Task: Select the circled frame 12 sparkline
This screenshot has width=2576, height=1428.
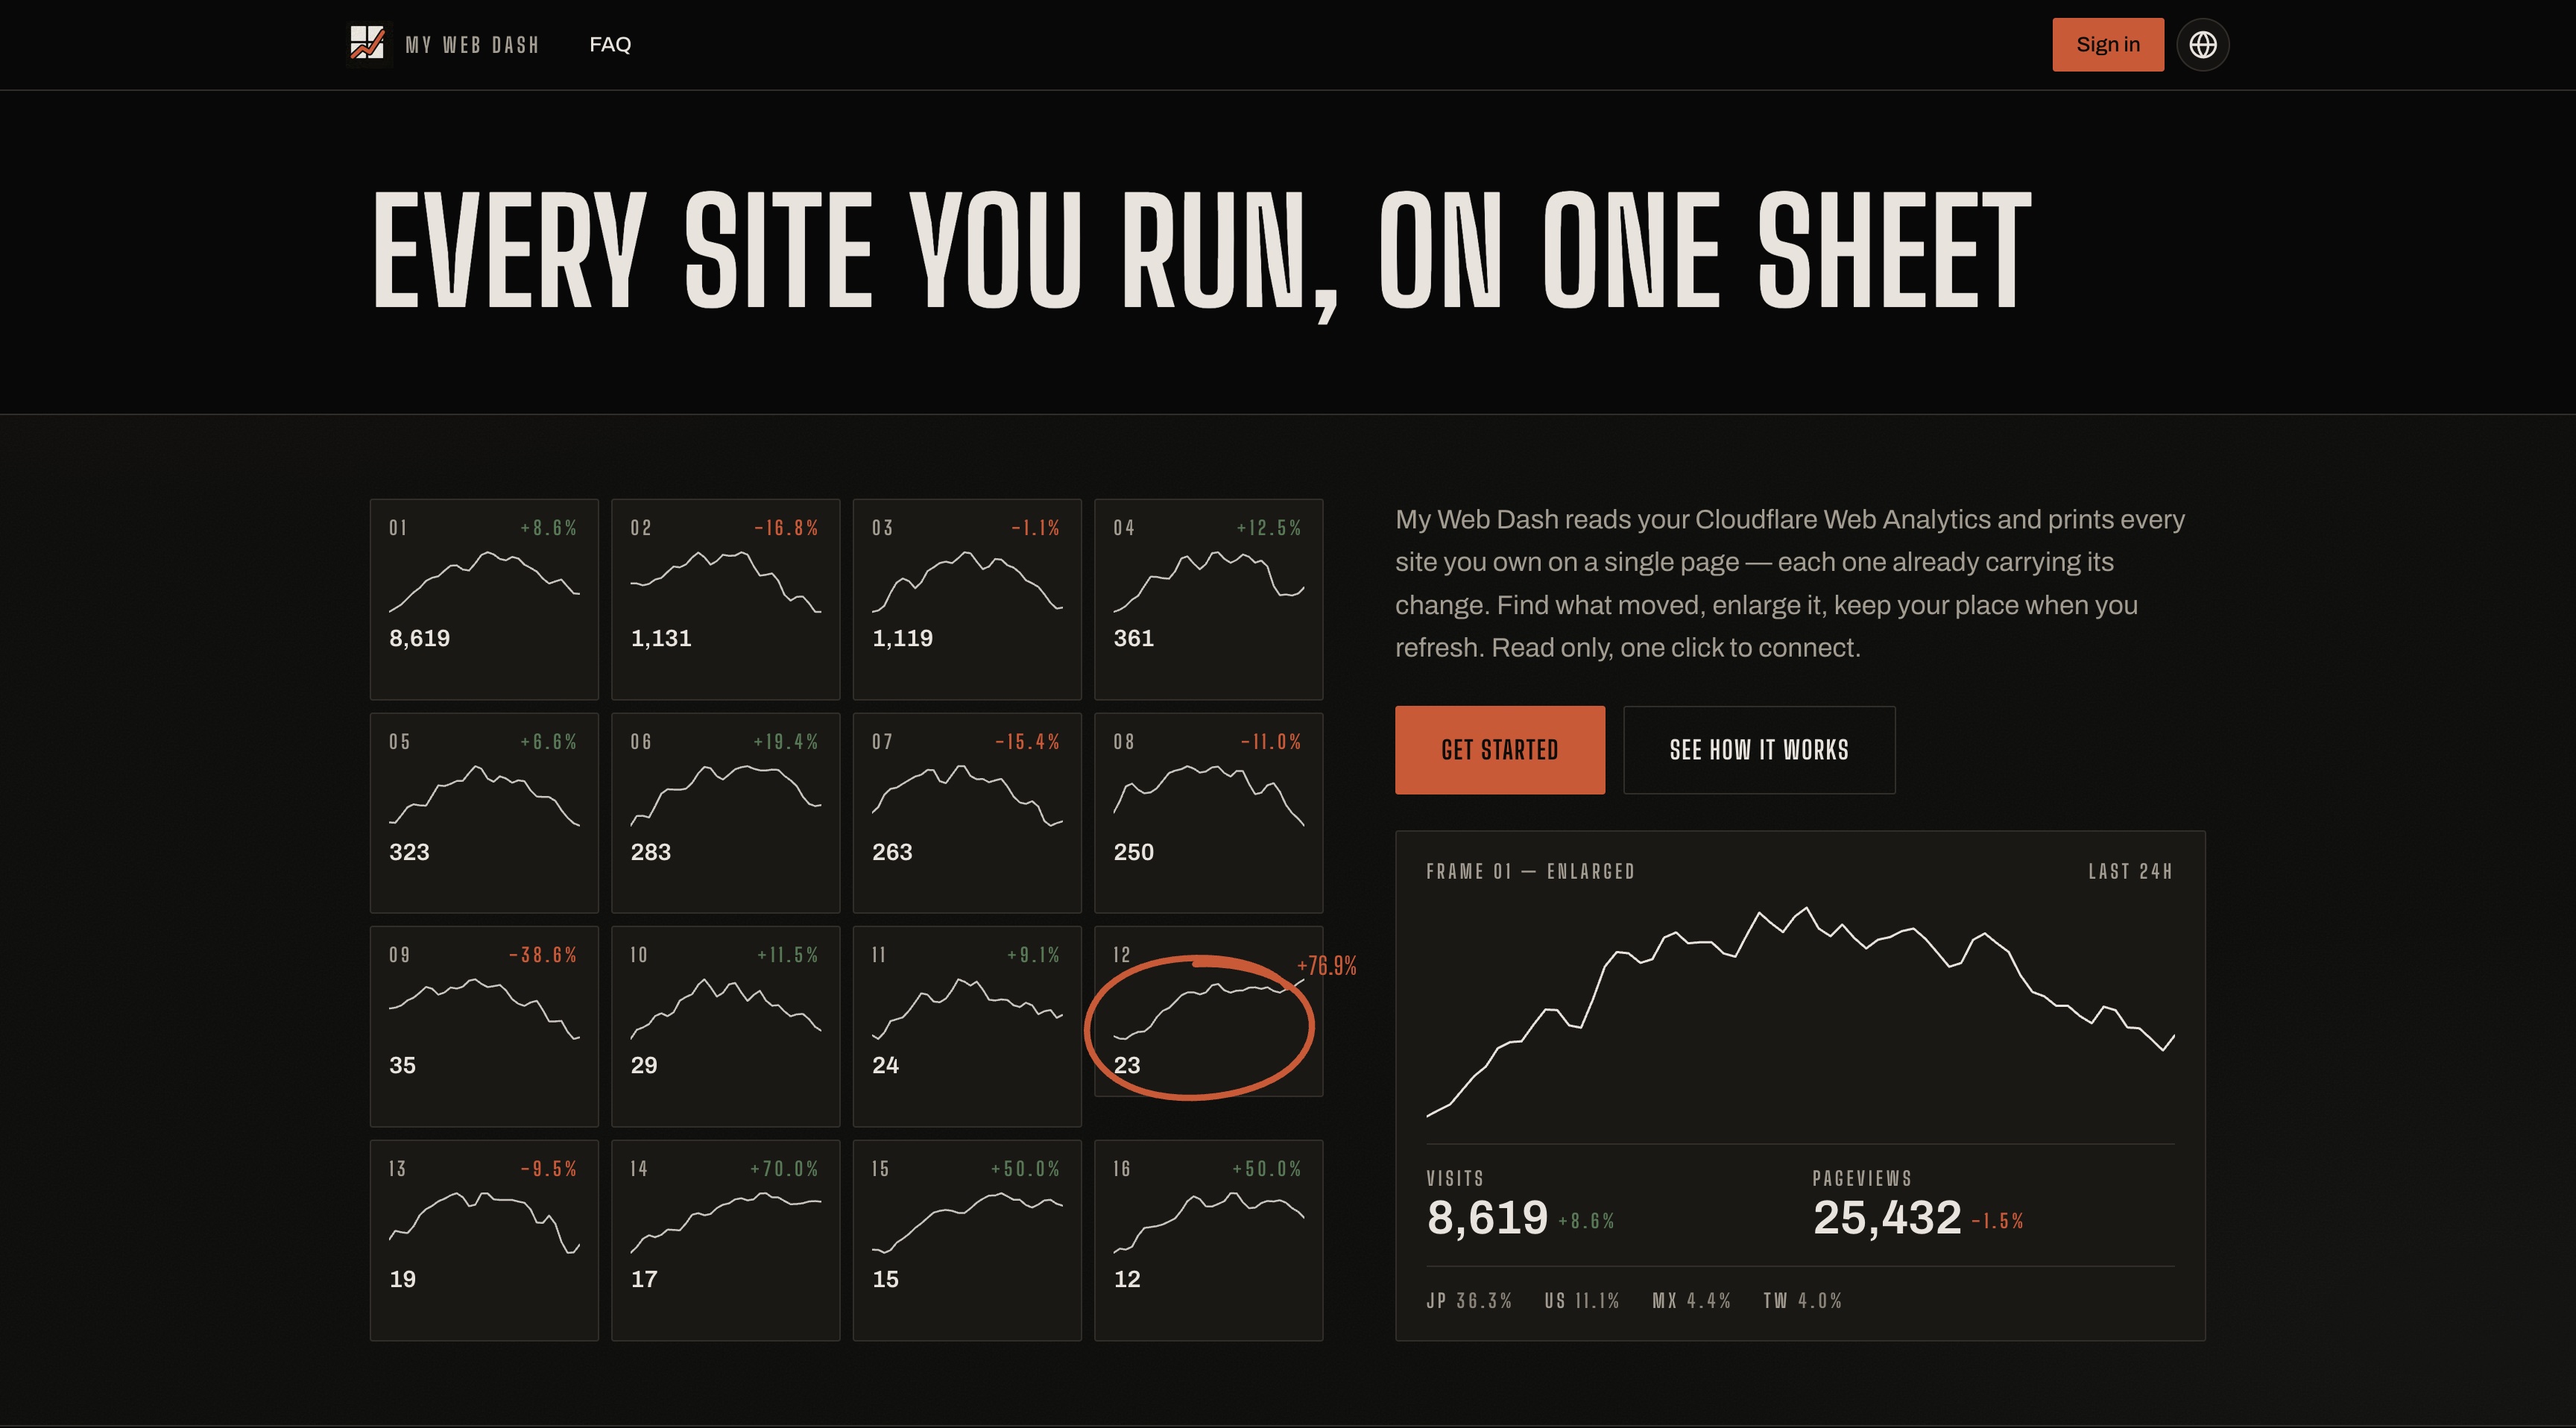Action: tap(1208, 1011)
